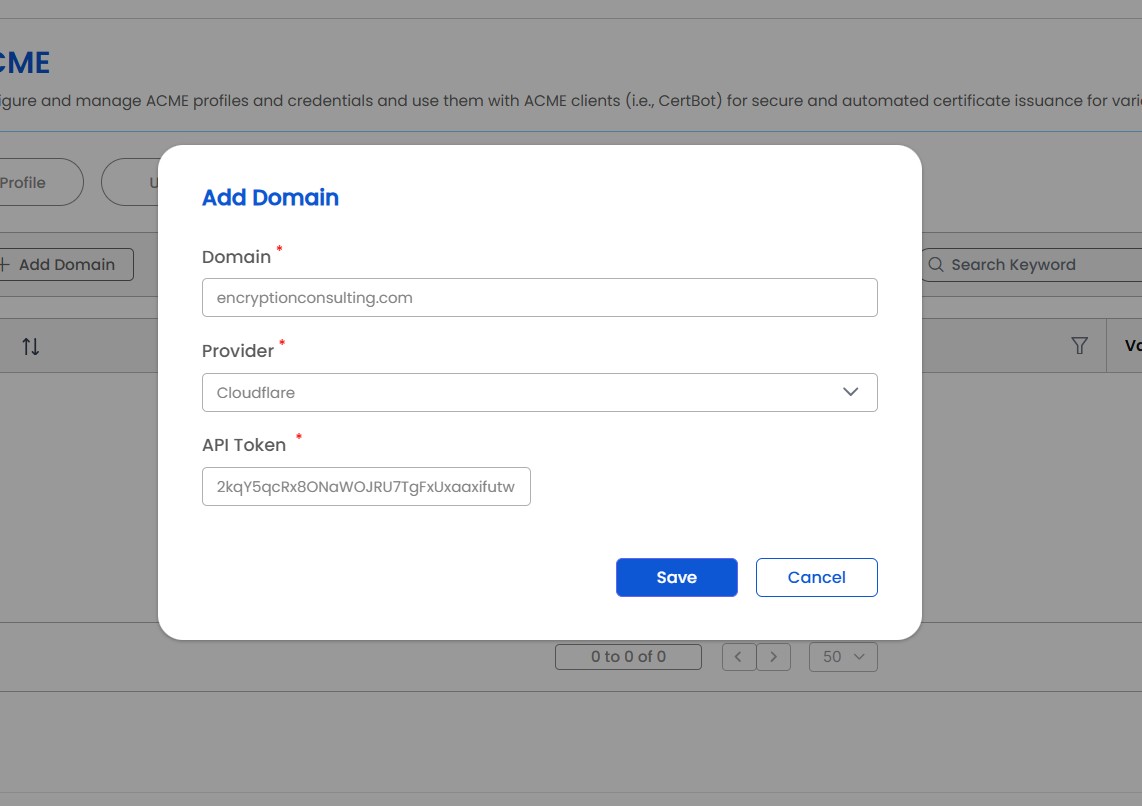Screen dimensions: 1142x806
Task: Go to the previous page with left arrow
Action: [738, 657]
